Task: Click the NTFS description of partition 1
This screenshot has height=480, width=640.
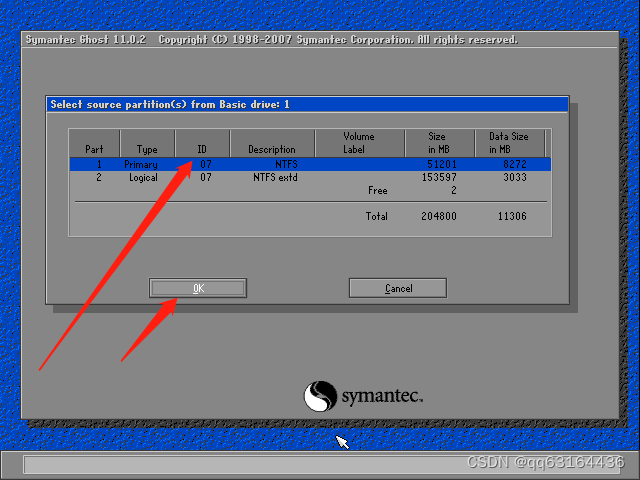Action: [286, 164]
